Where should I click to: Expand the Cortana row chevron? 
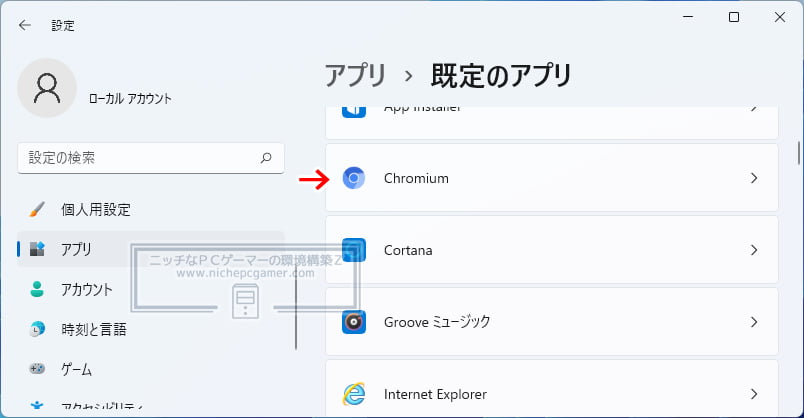point(754,250)
